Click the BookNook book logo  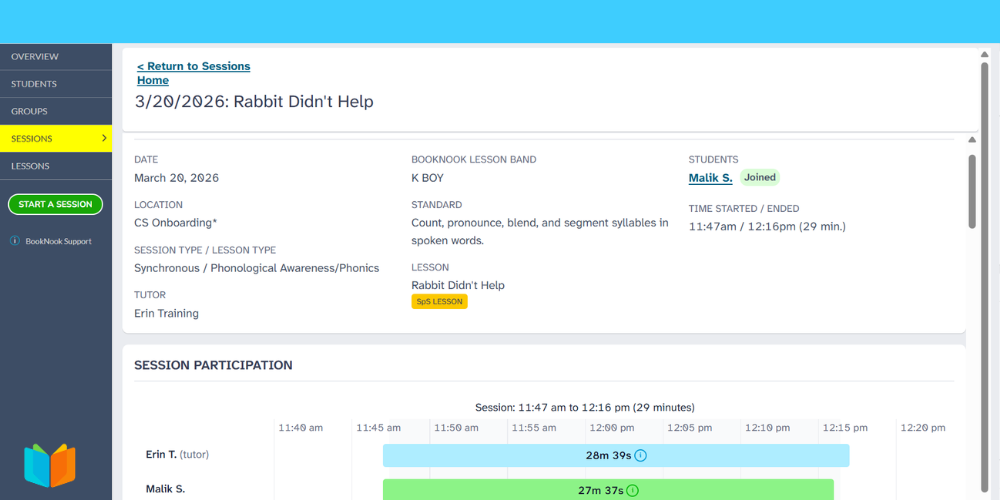click(x=50, y=465)
